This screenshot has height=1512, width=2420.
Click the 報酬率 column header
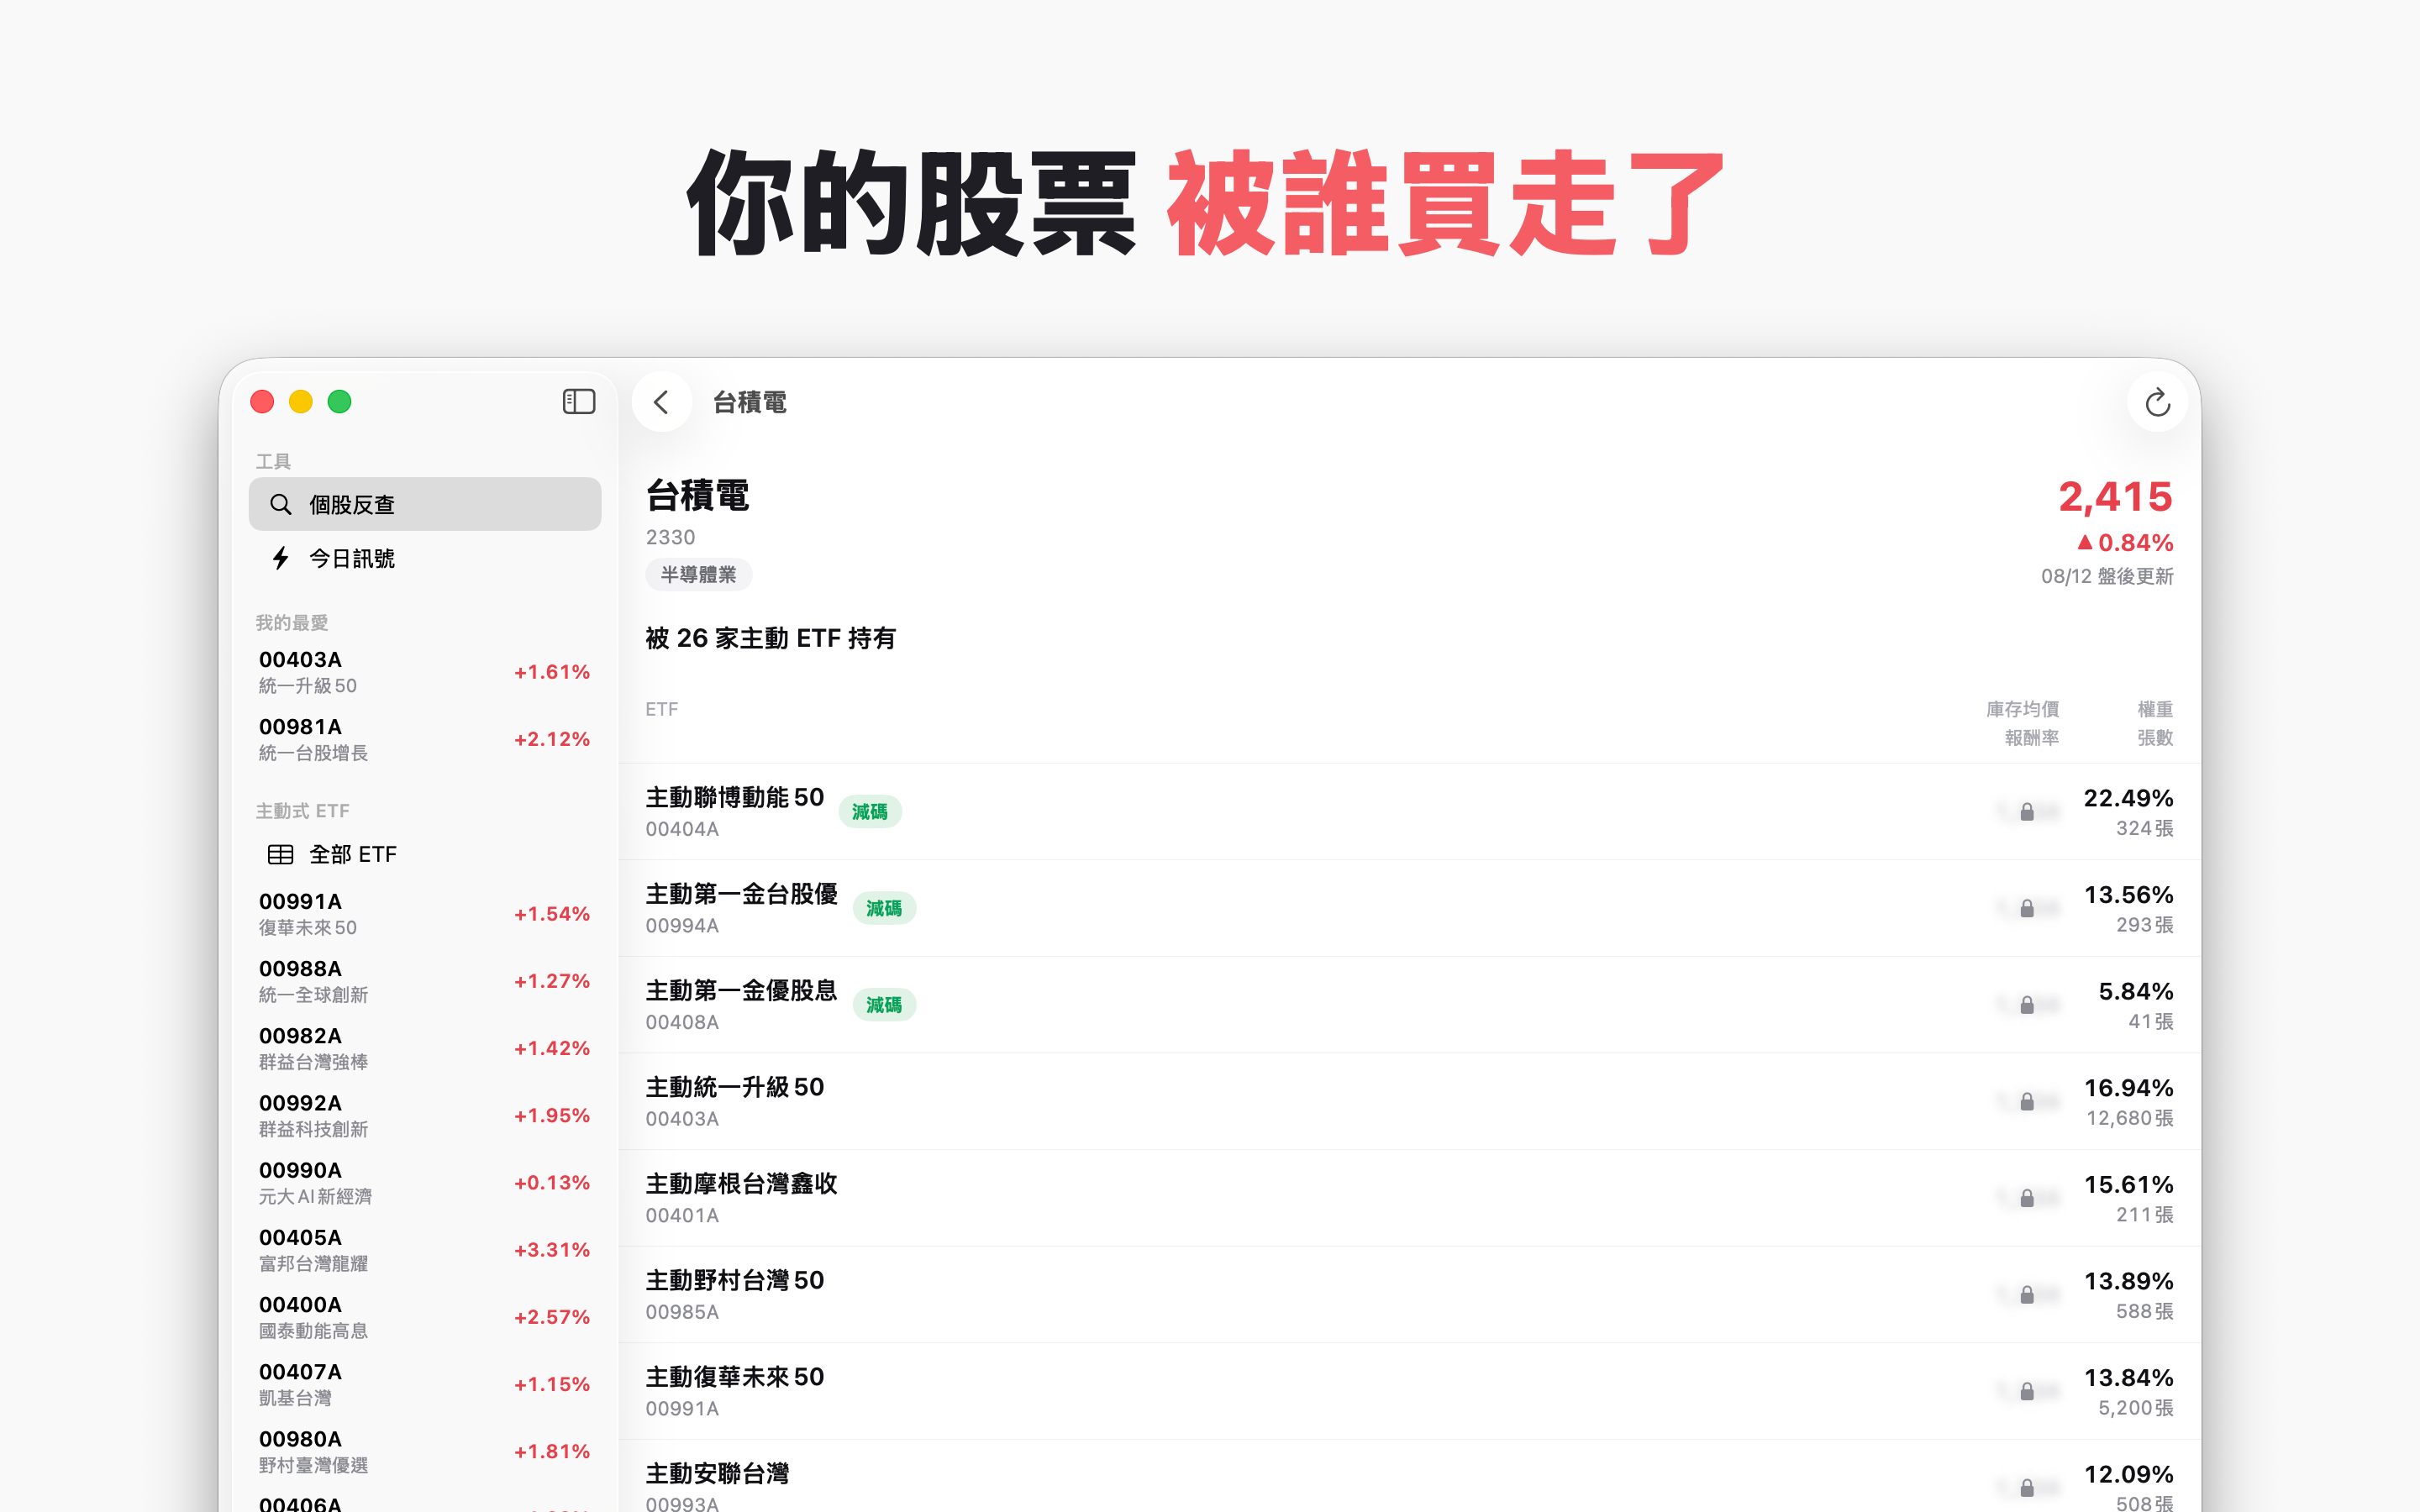2032,737
